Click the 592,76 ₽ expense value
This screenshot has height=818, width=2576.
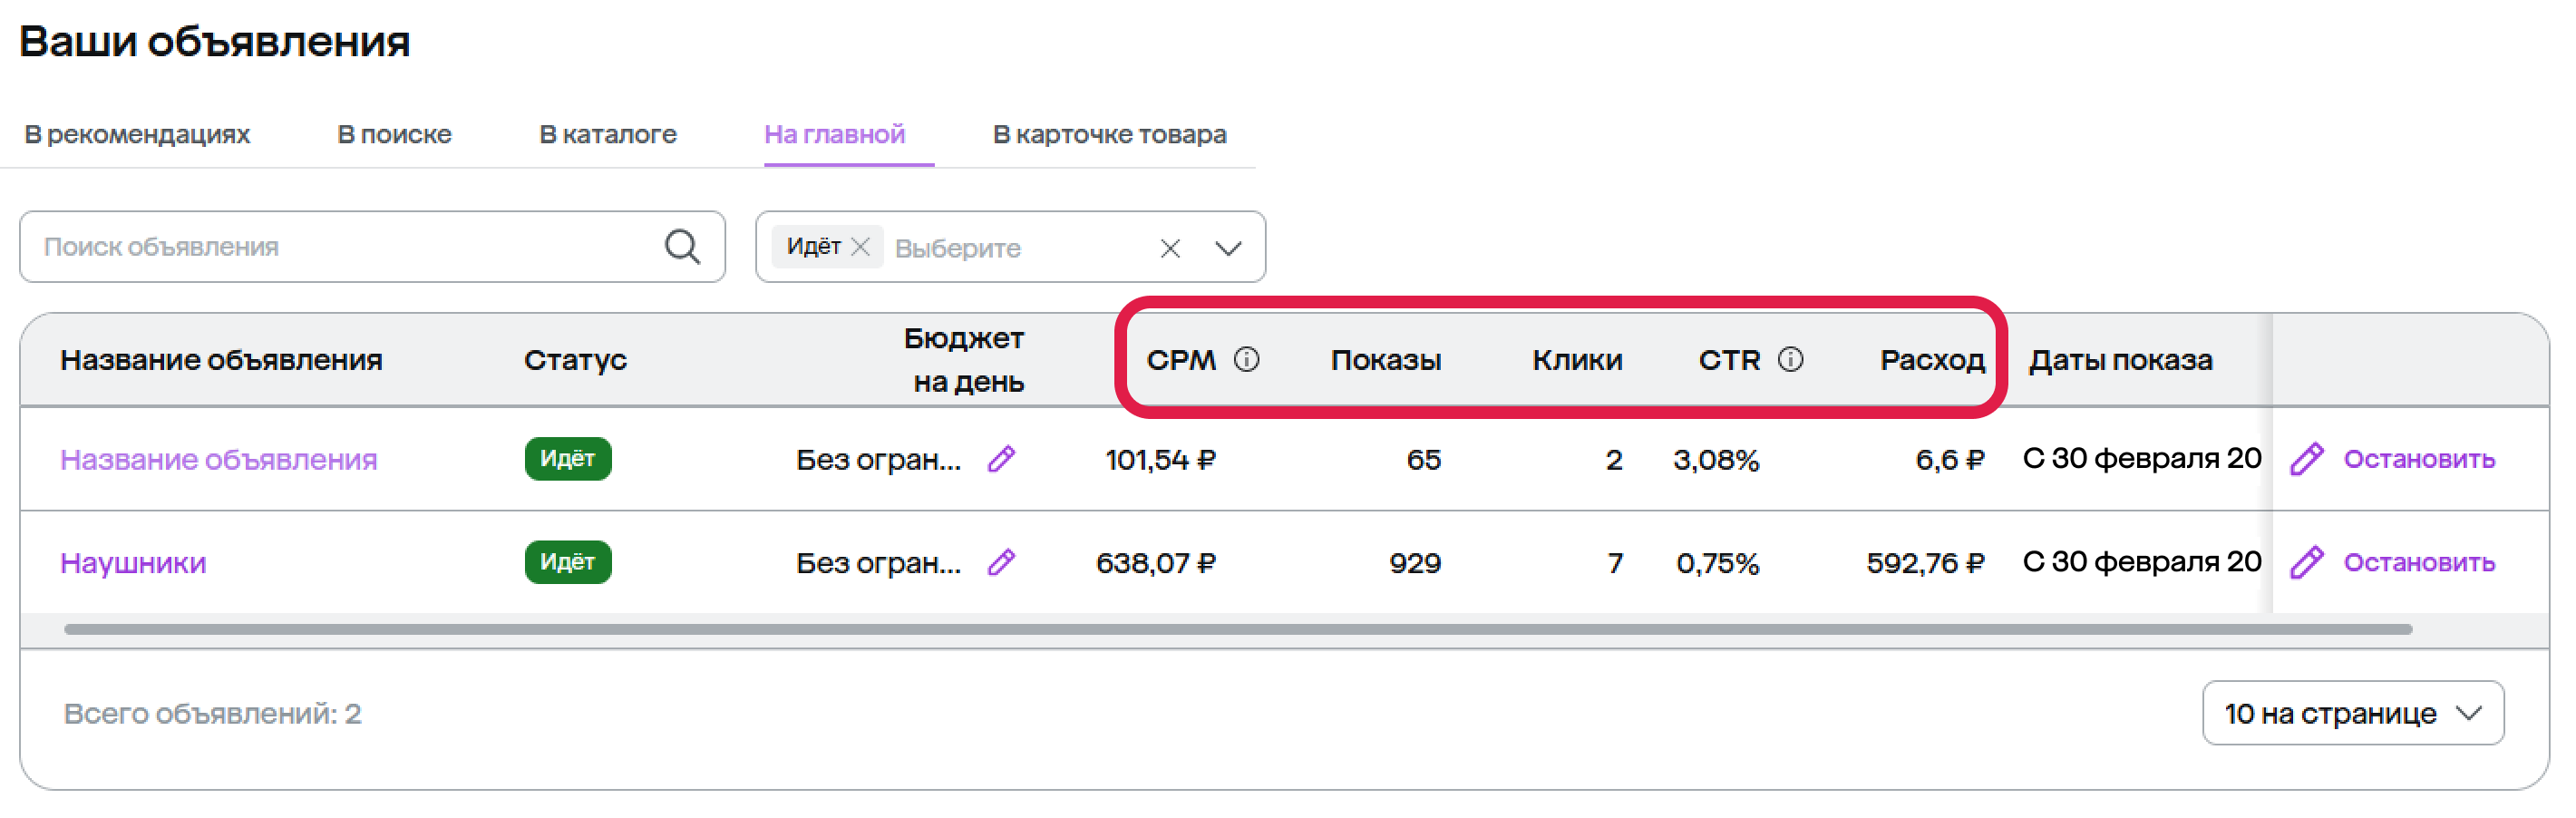1925,562
